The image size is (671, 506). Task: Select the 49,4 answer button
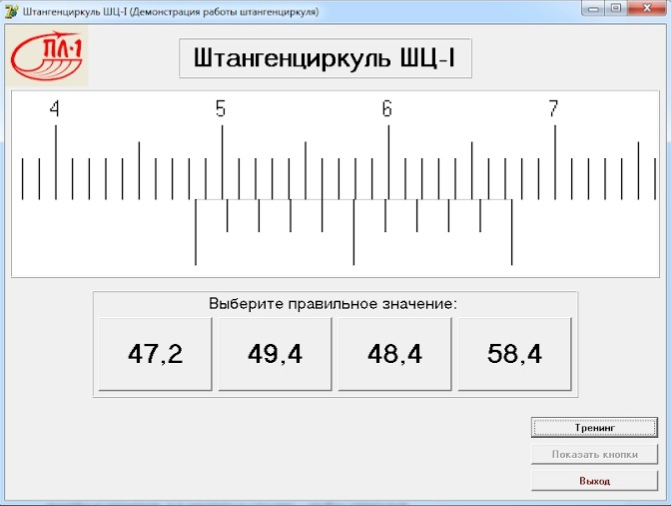[x=275, y=354]
